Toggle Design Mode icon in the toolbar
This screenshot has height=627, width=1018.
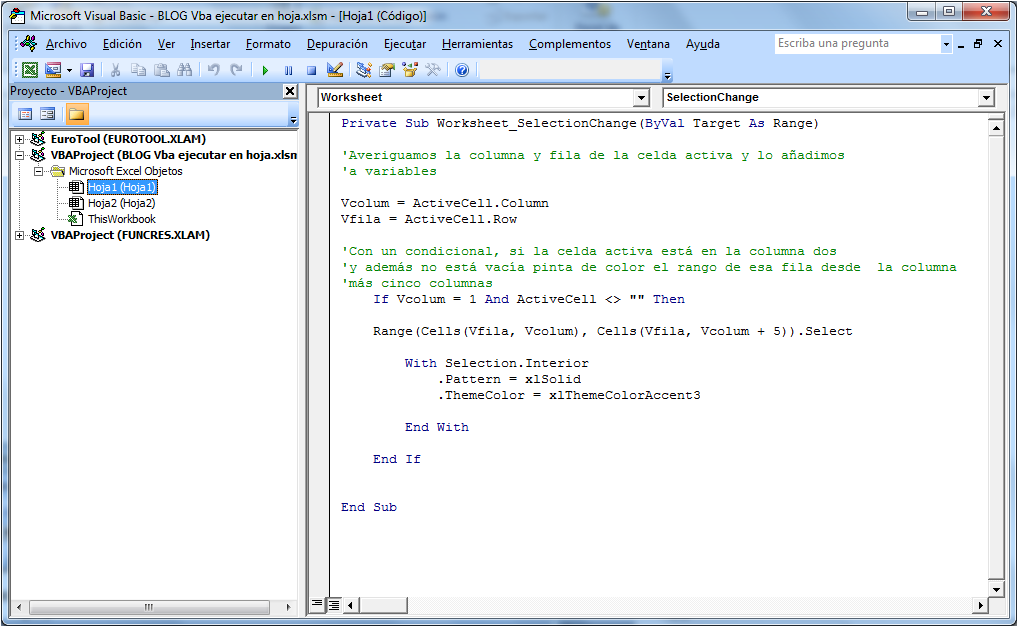335,70
